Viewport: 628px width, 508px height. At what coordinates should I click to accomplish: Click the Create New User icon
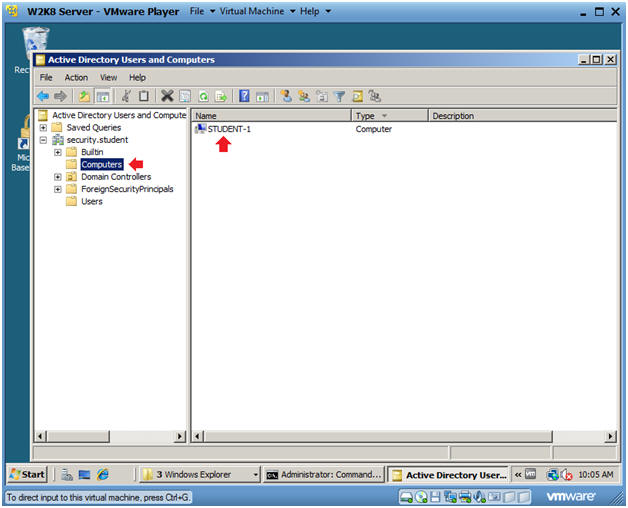click(x=286, y=96)
